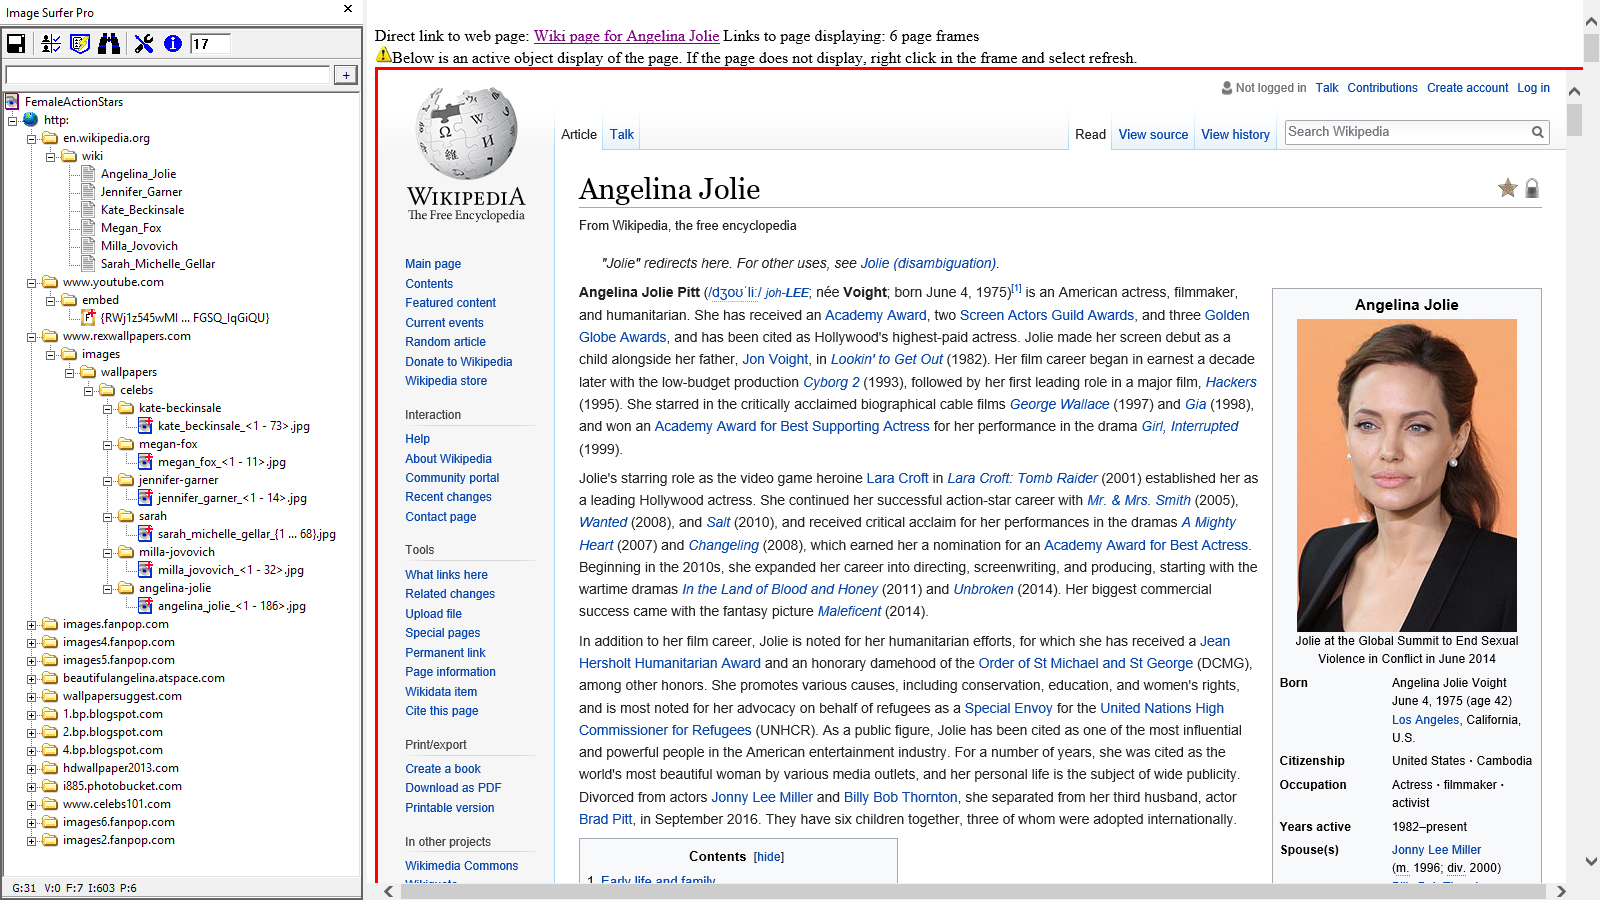Click the Not logged in user icon
This screenshot has width=1600, height=900.
click(x=1227, y=88)
